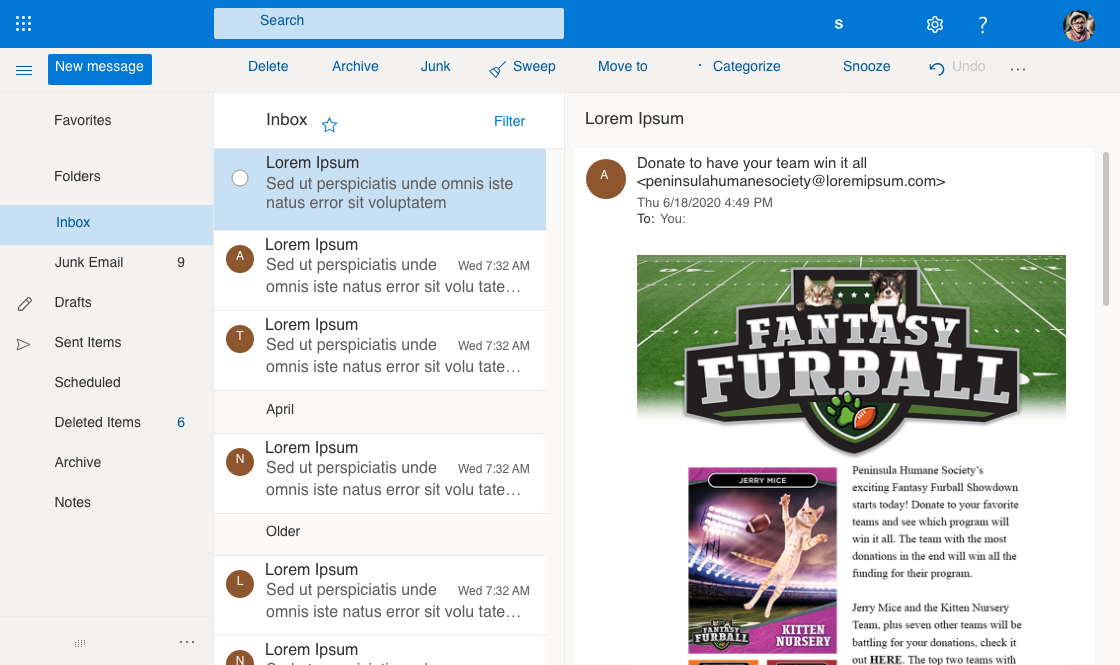Open the help question mark
This screenshot has height=665, width=1120.
[983, 25]
